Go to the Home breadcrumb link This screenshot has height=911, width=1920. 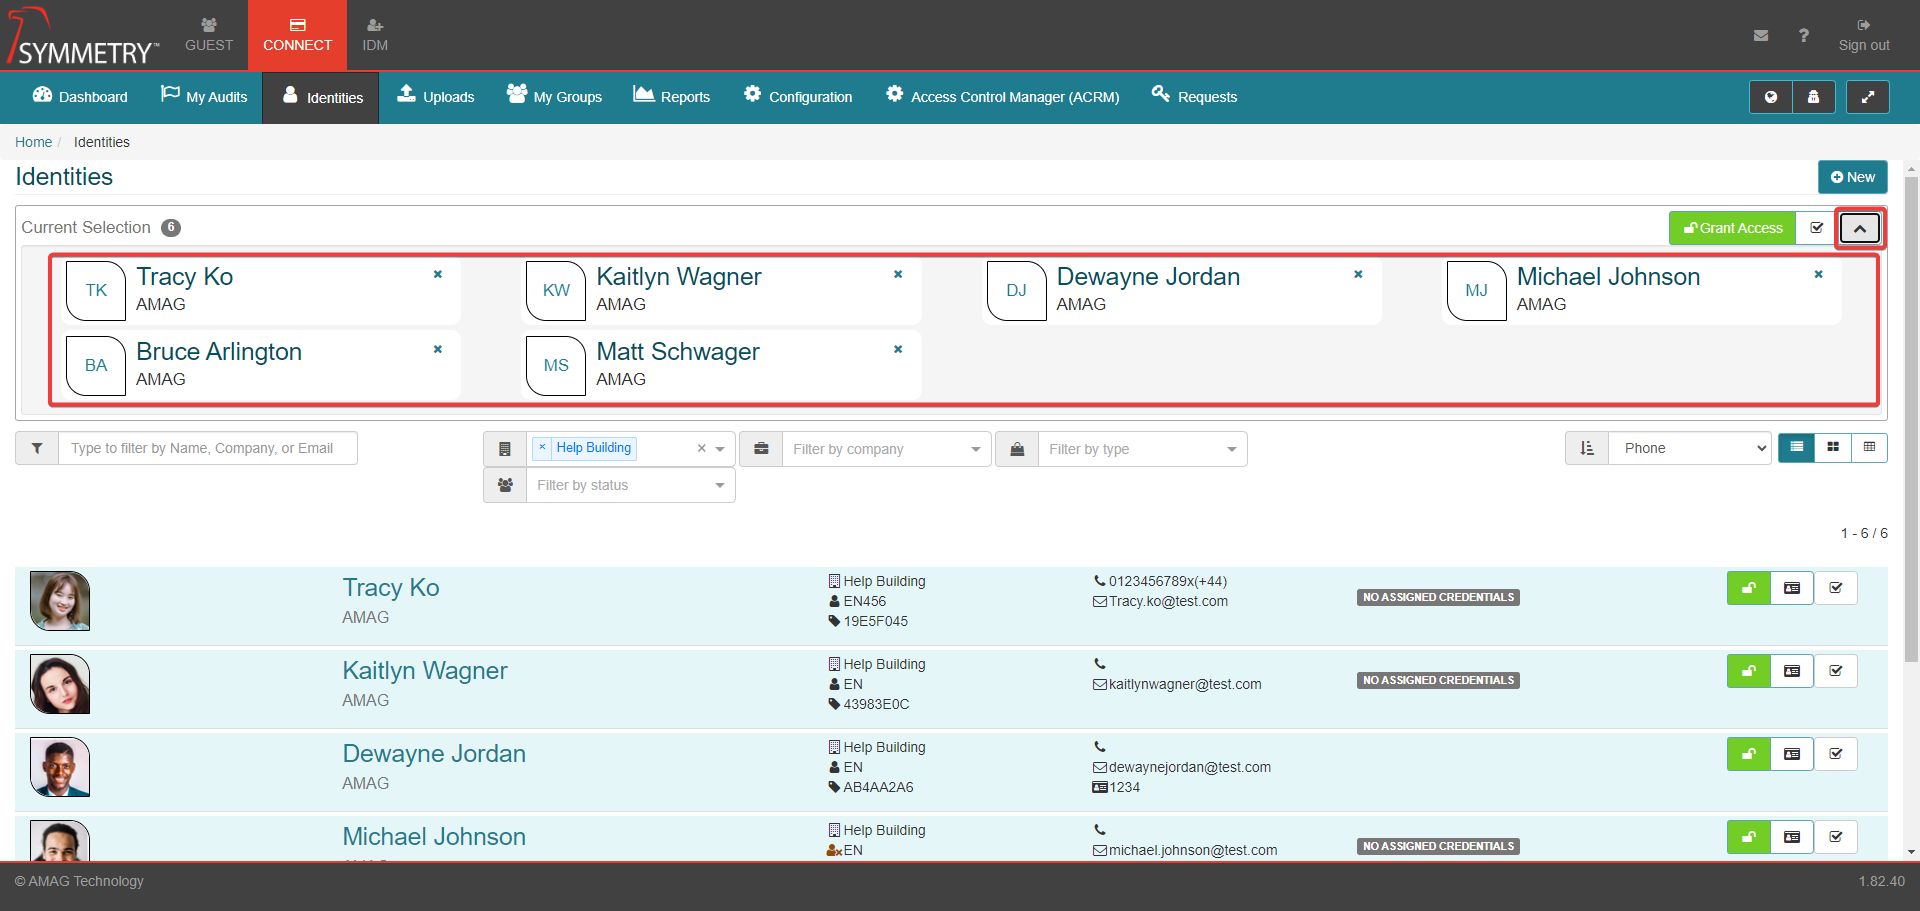[33, 142]
